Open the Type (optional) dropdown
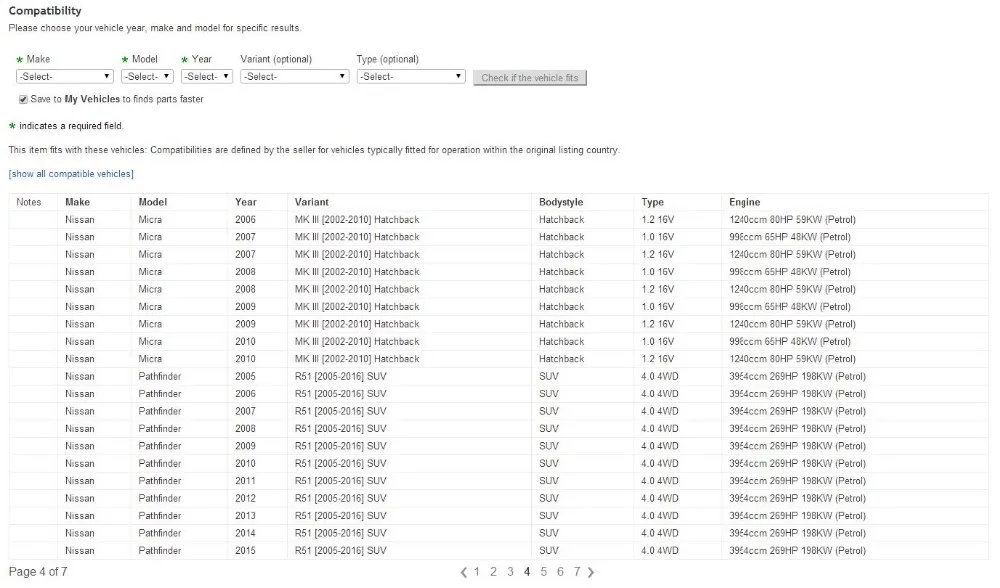 (x=411, y=77)
